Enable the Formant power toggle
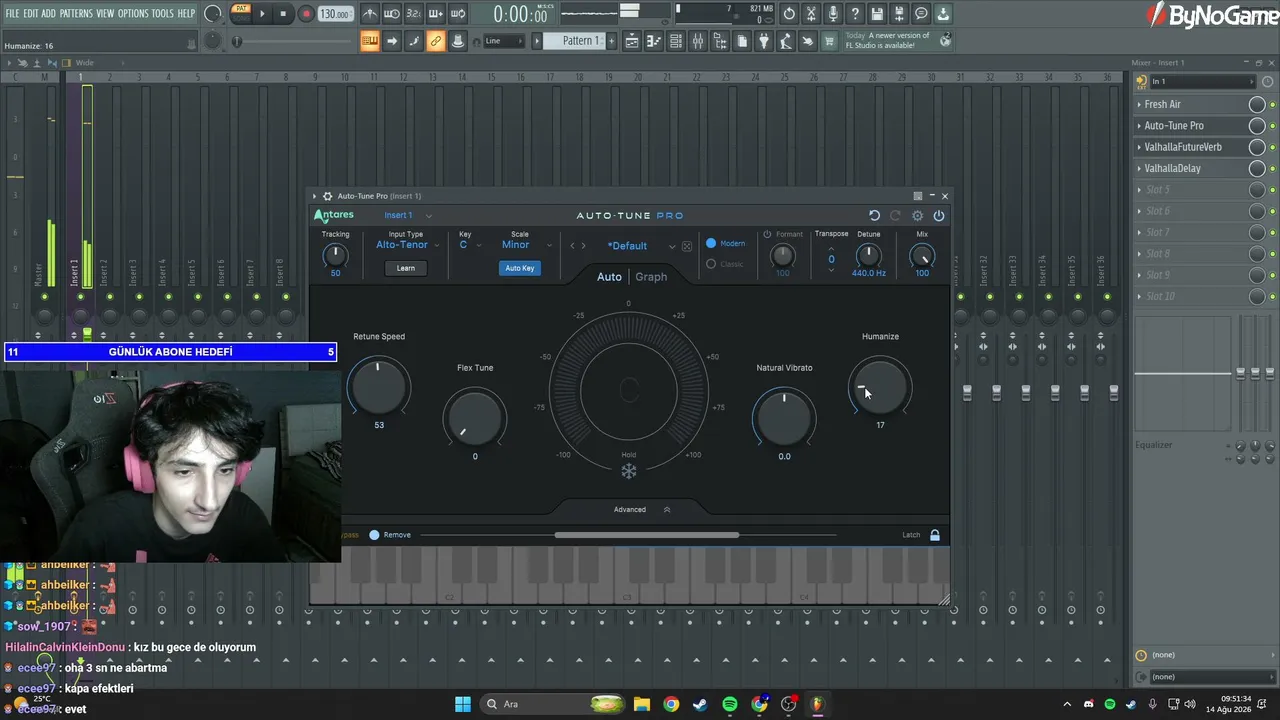Viewport: 1280px width, 720px height. (x=767, y=234)
